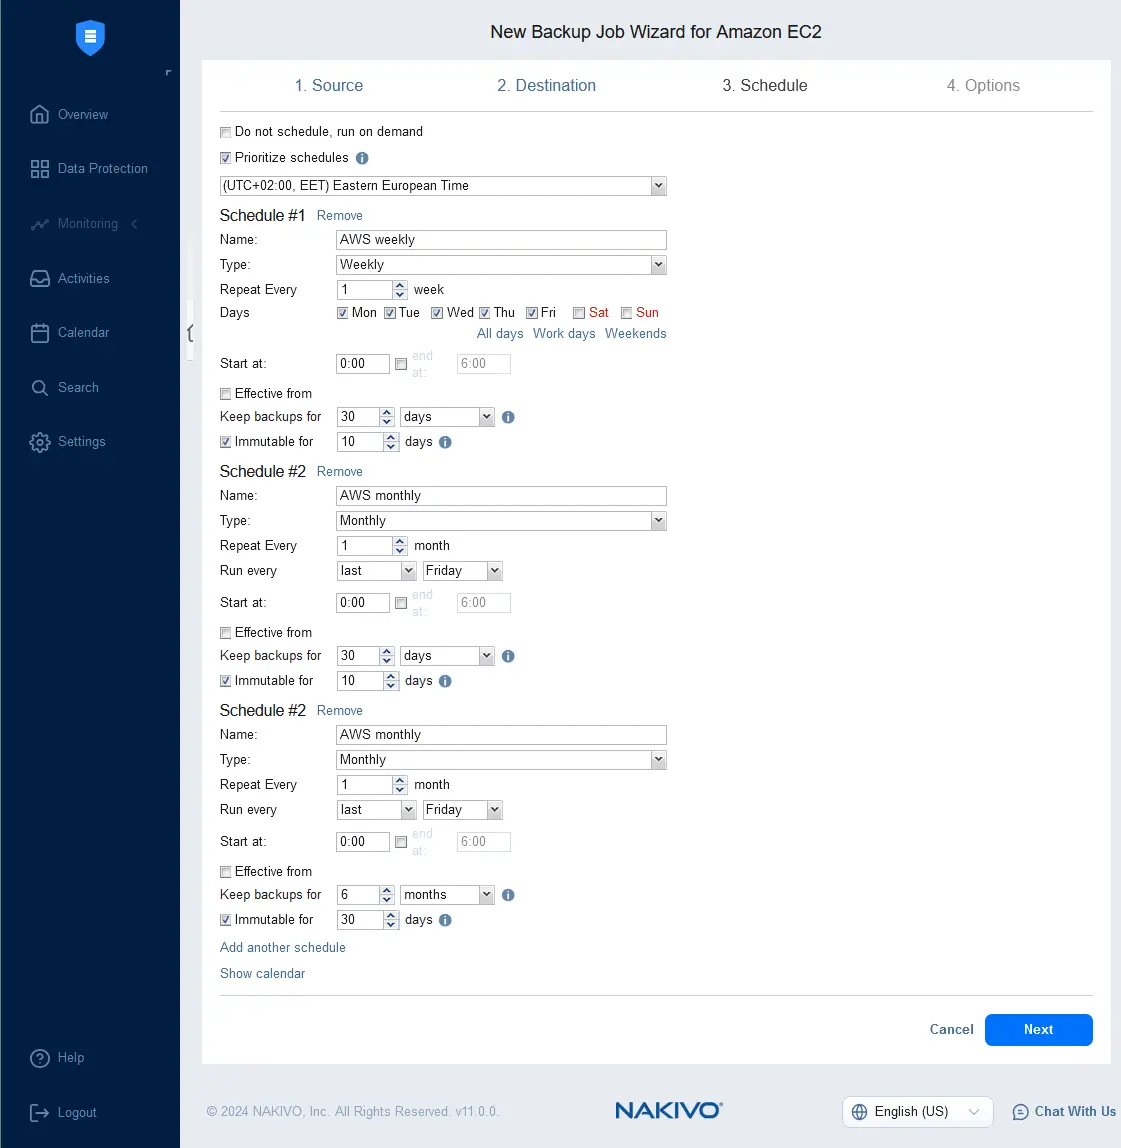Open the months retention unit dropdown
This screenshot has width=1121, height=1148.
pos(447,895)
